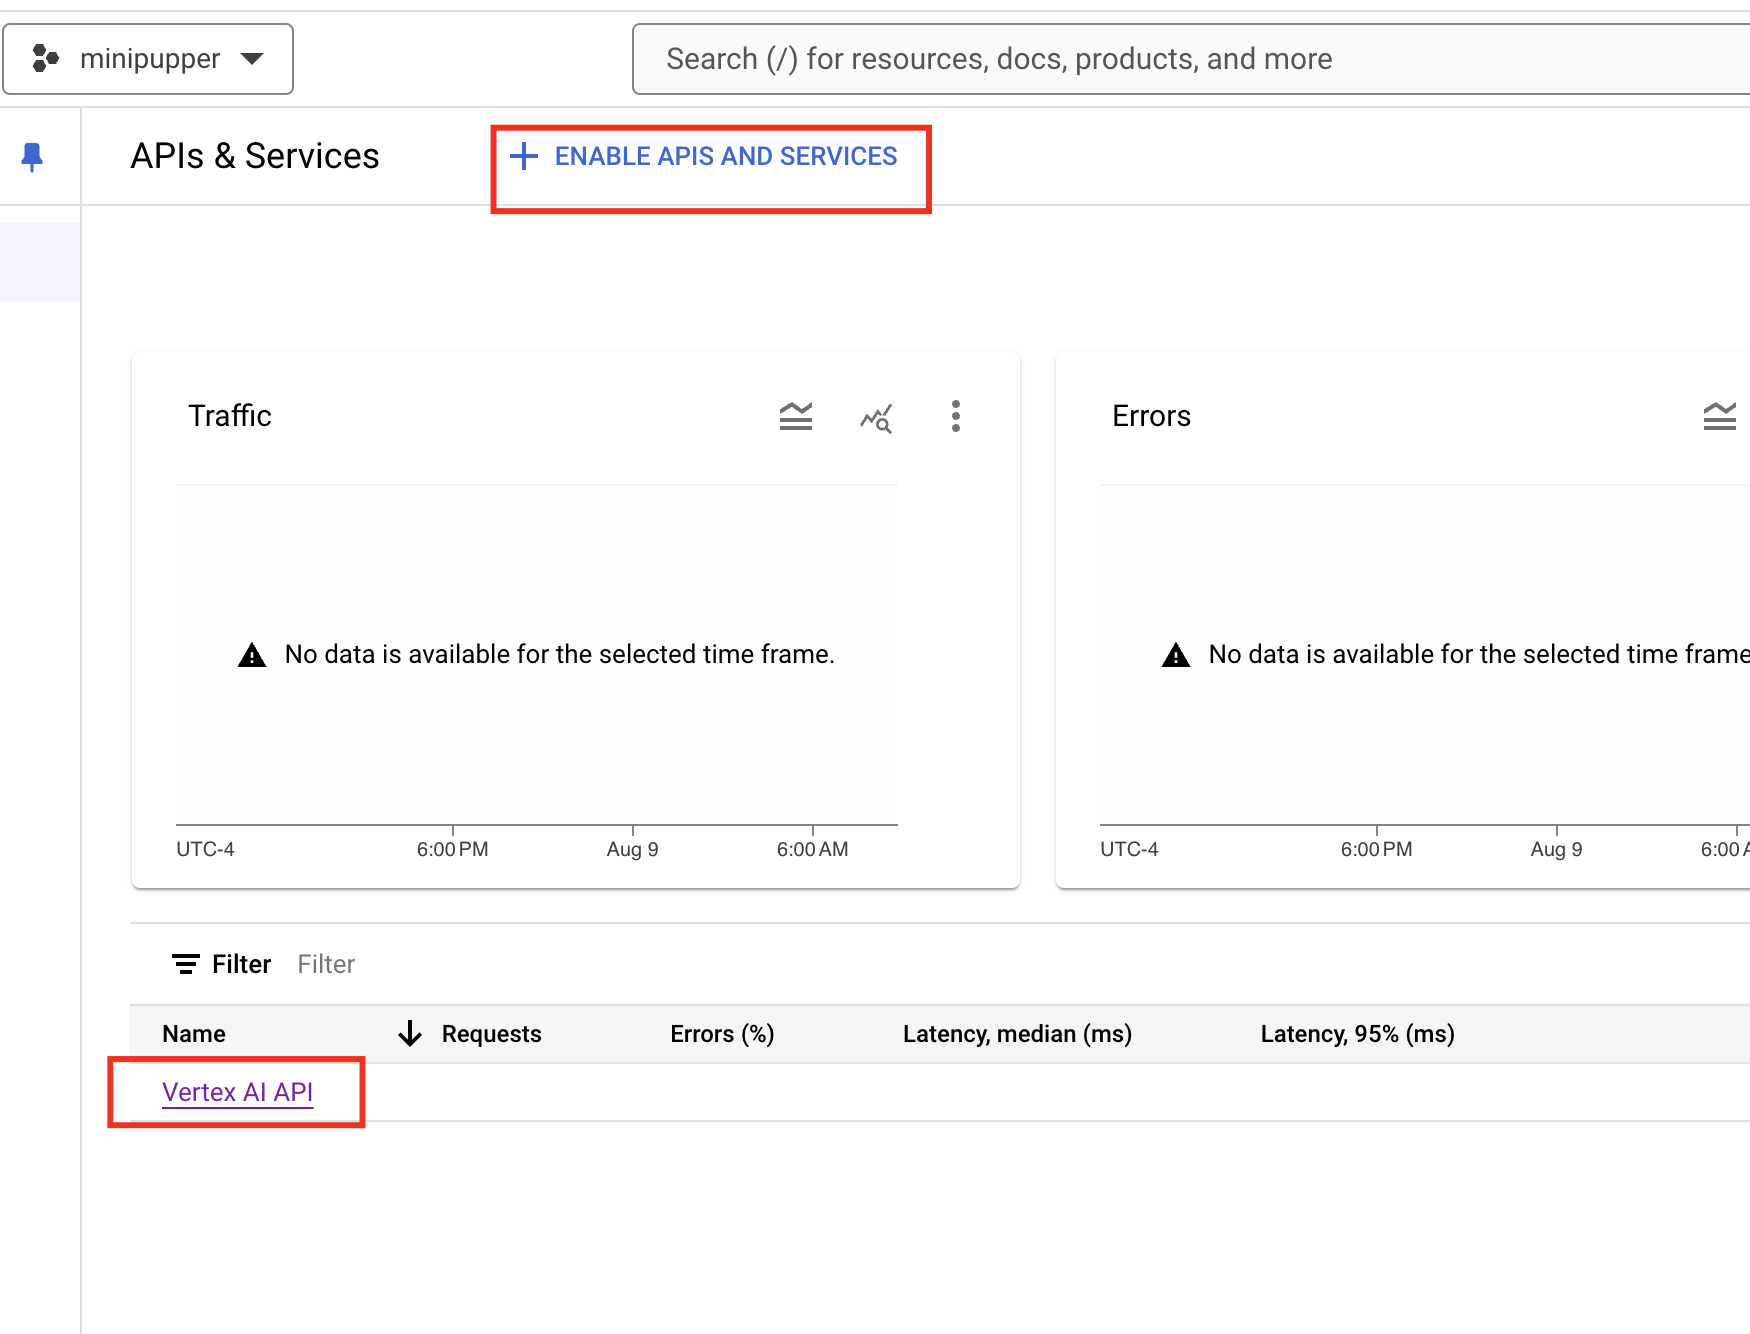Click the minipupper project hexagon icon
The height and width of the screenshot is (1334, 1750).
(46, 58)
